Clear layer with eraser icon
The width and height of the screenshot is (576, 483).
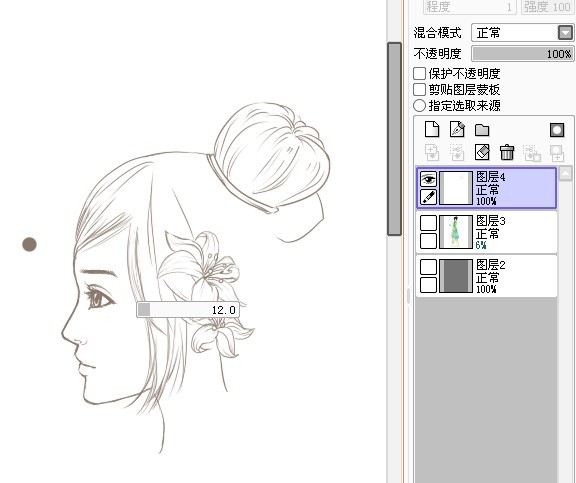coord(482,152)
